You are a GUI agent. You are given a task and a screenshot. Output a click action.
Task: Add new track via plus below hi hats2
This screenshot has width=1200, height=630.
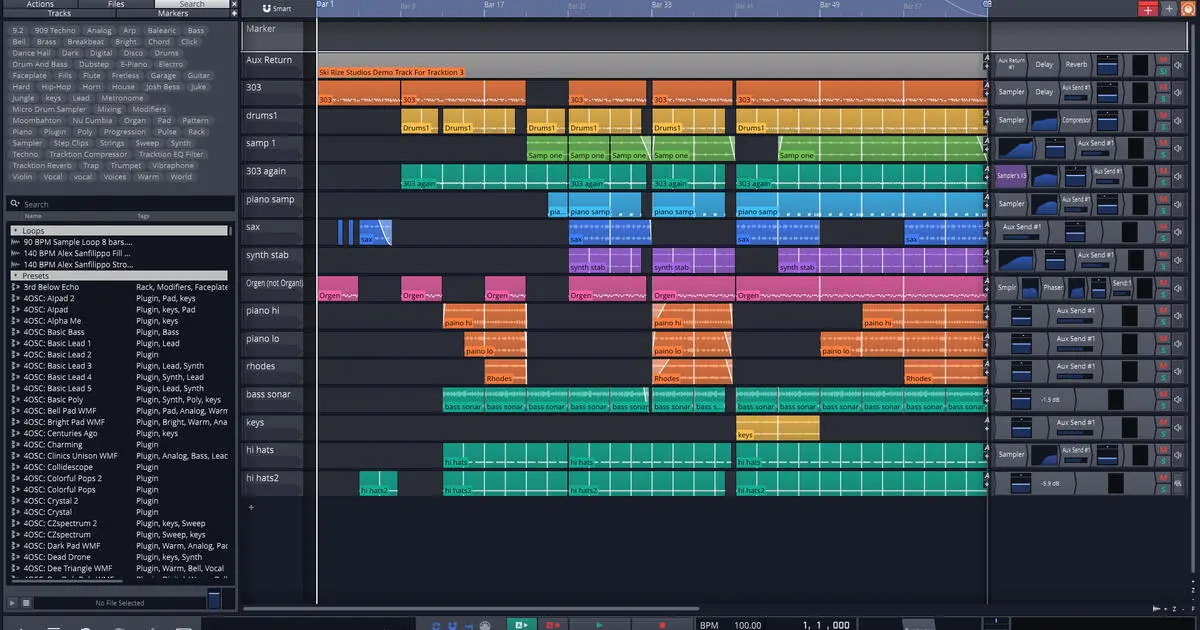point(251,507)
